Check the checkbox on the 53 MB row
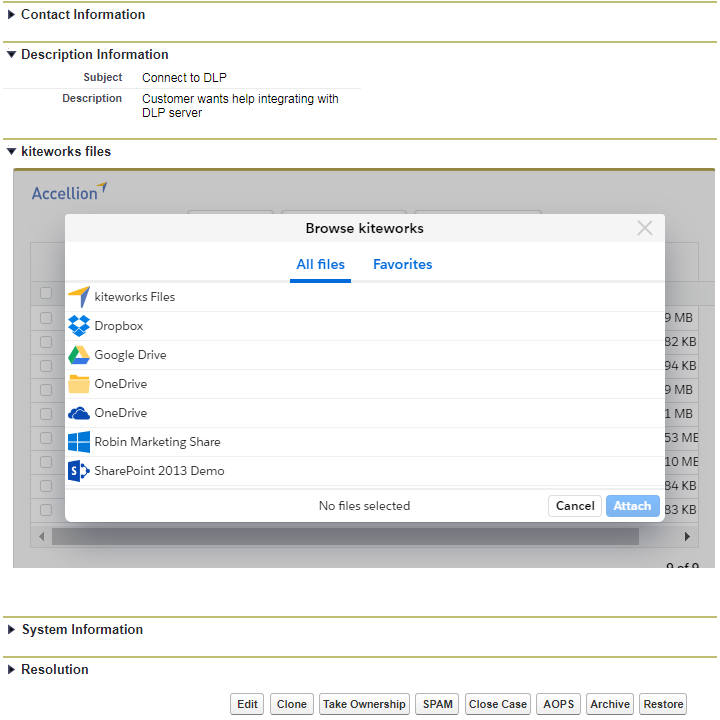 46,438
